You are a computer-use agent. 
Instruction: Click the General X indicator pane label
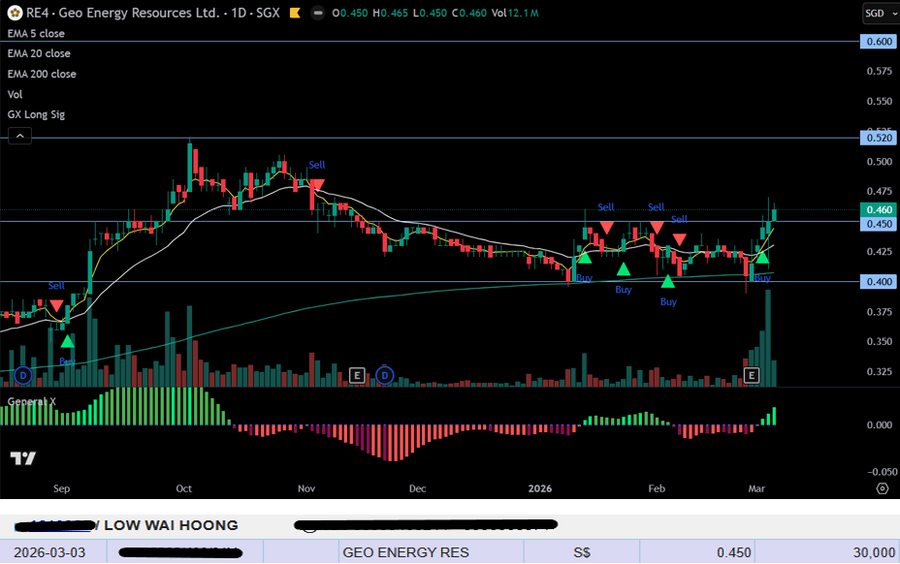click(32, 401)
